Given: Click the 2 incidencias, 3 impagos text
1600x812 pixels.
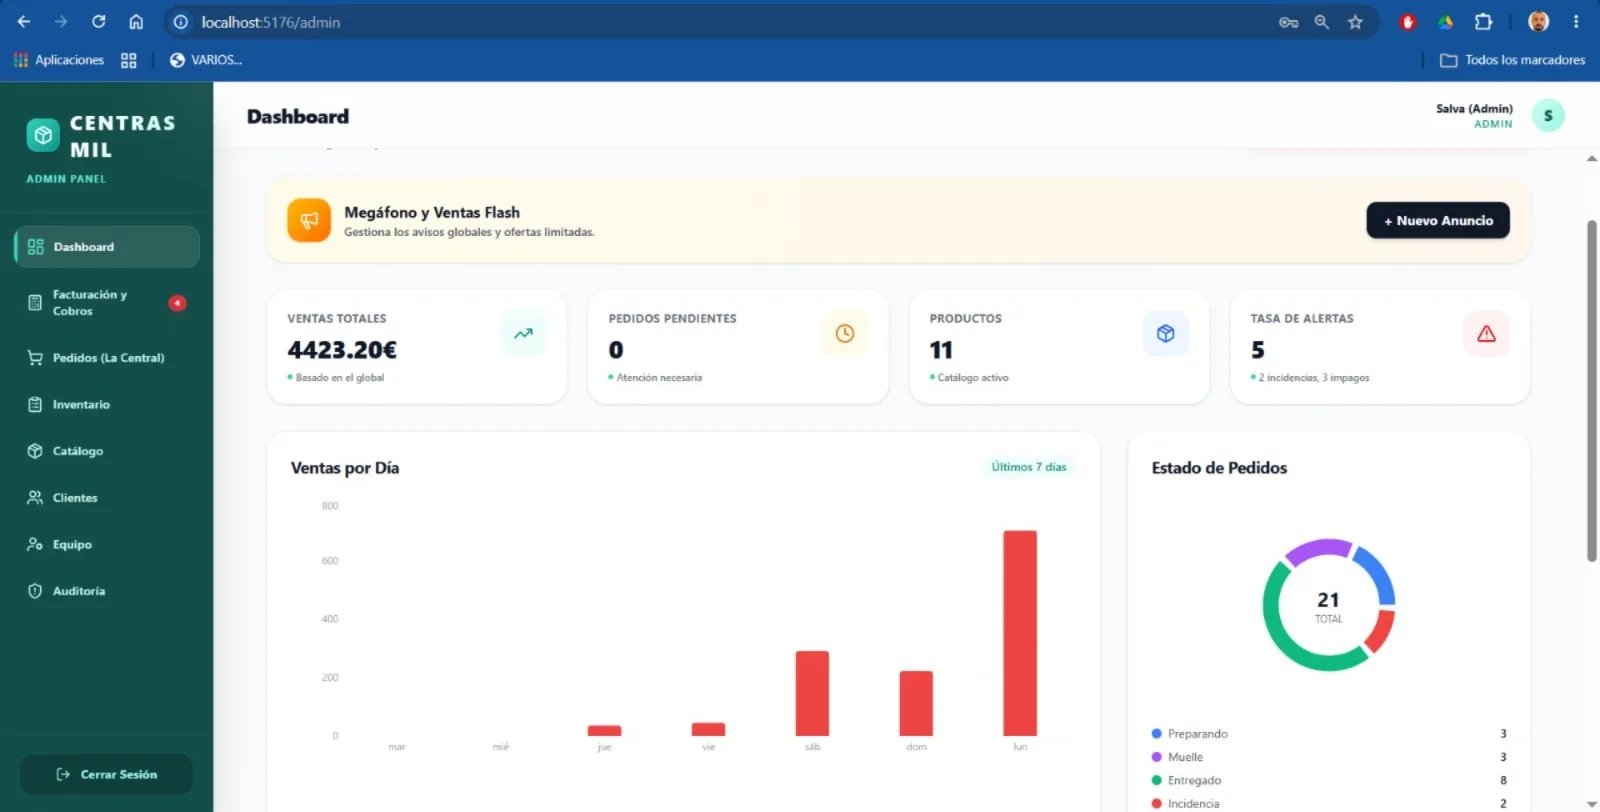Looking at the screenshot, I should tap(1314, 378).
